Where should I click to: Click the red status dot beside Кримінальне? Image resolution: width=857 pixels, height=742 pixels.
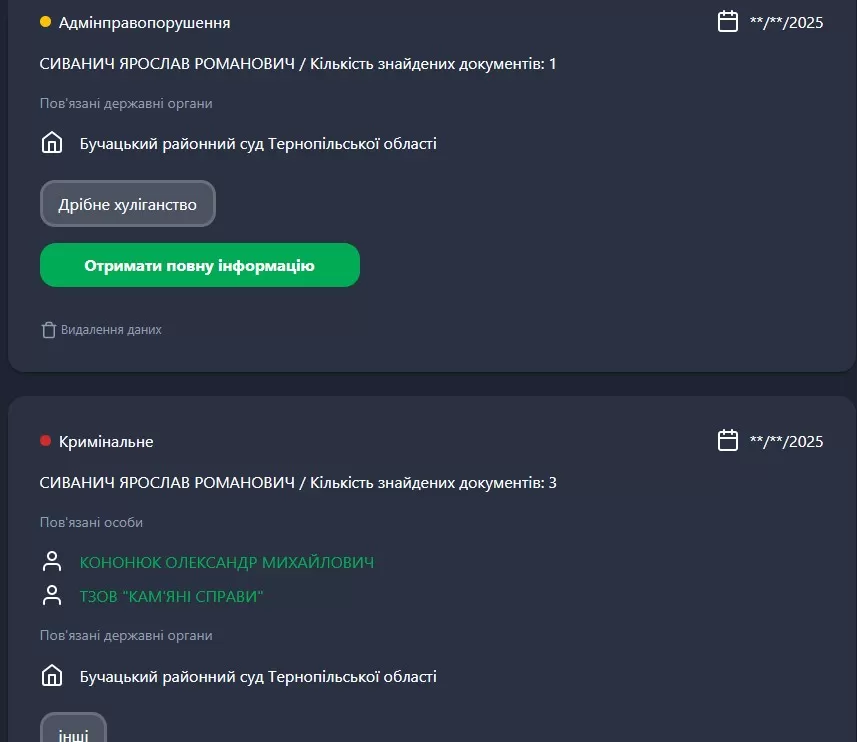(45, 441)
